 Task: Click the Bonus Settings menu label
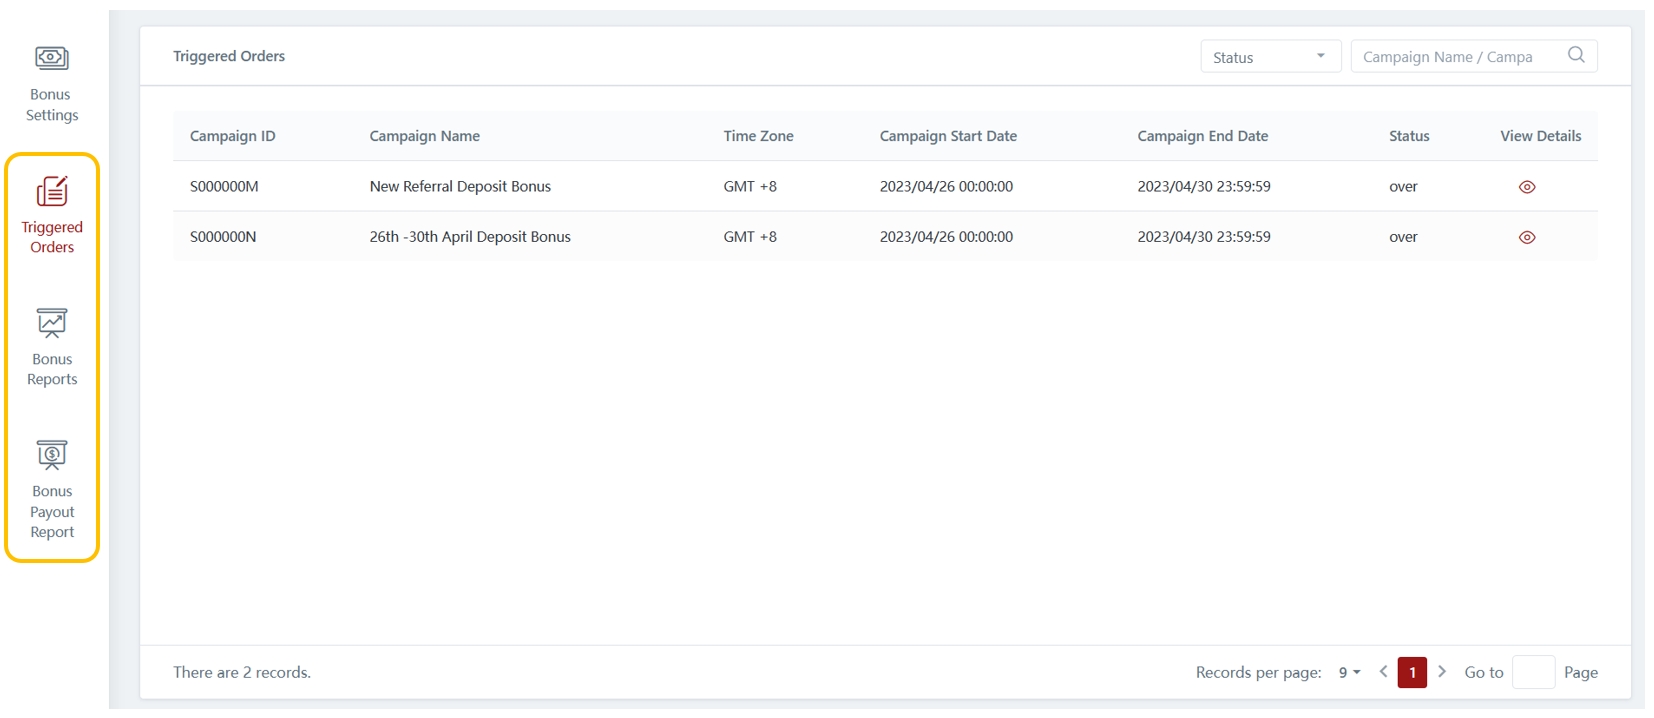(x=52, y=105)
